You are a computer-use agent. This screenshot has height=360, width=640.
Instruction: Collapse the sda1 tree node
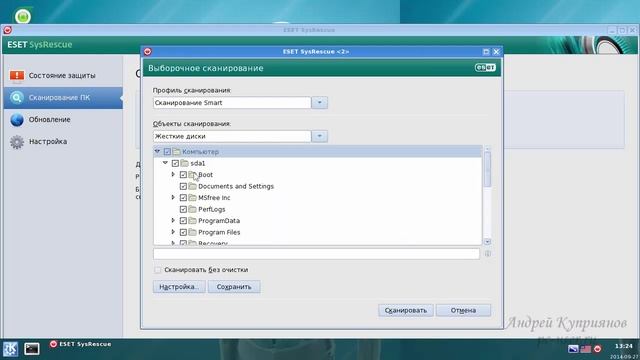tap(165, 163)
